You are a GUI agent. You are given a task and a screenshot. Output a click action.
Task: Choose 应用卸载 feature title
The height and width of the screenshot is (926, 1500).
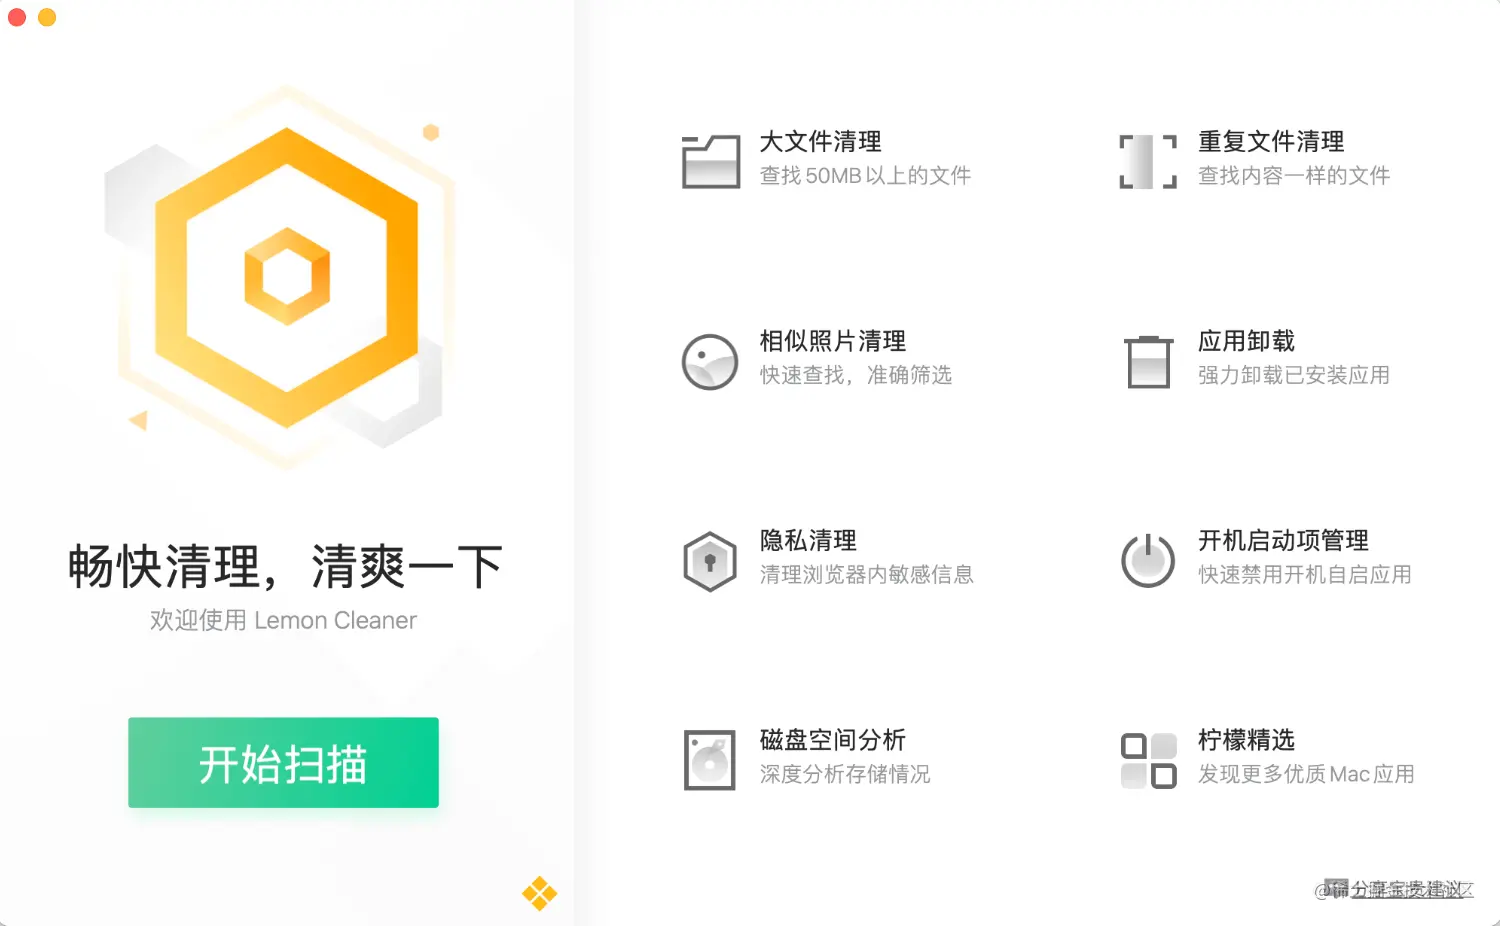click(x=1246, y=341)
